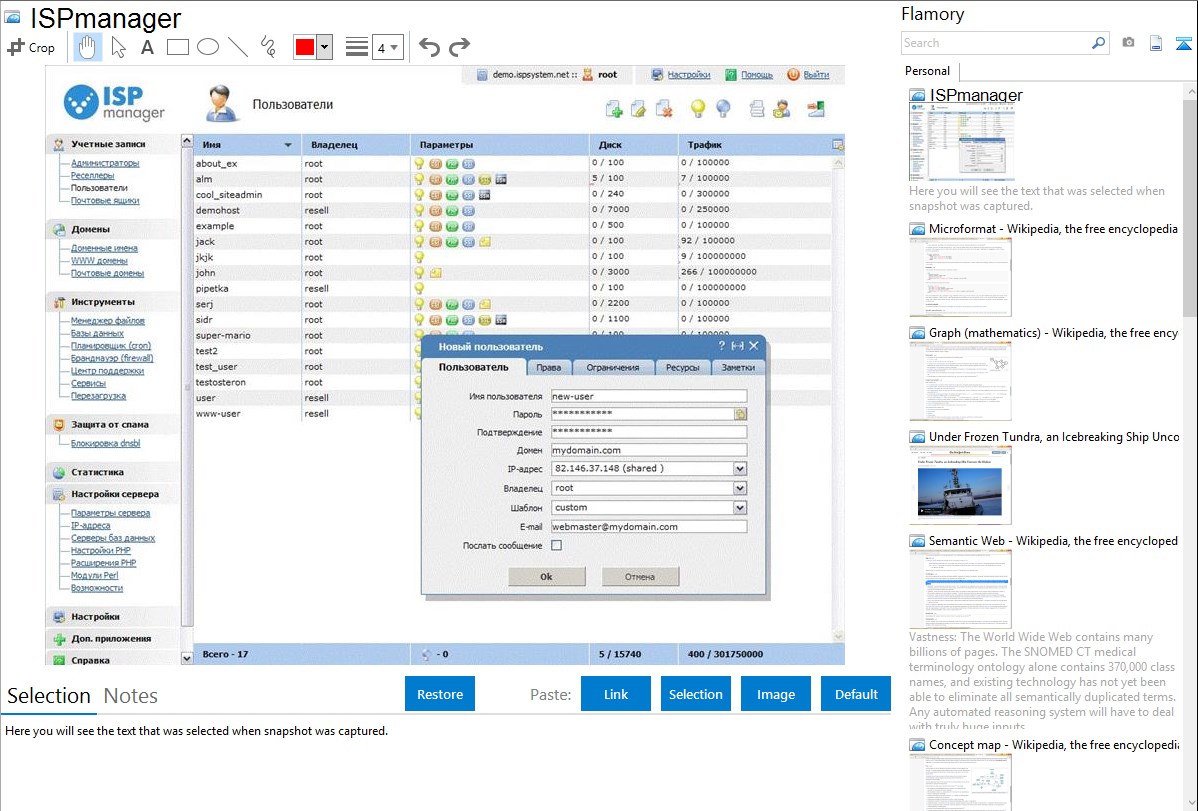This screenshot has width=1198, height=811.
Task: Open the color picker dropdown arrow
Action: click(x=324, y=47)
